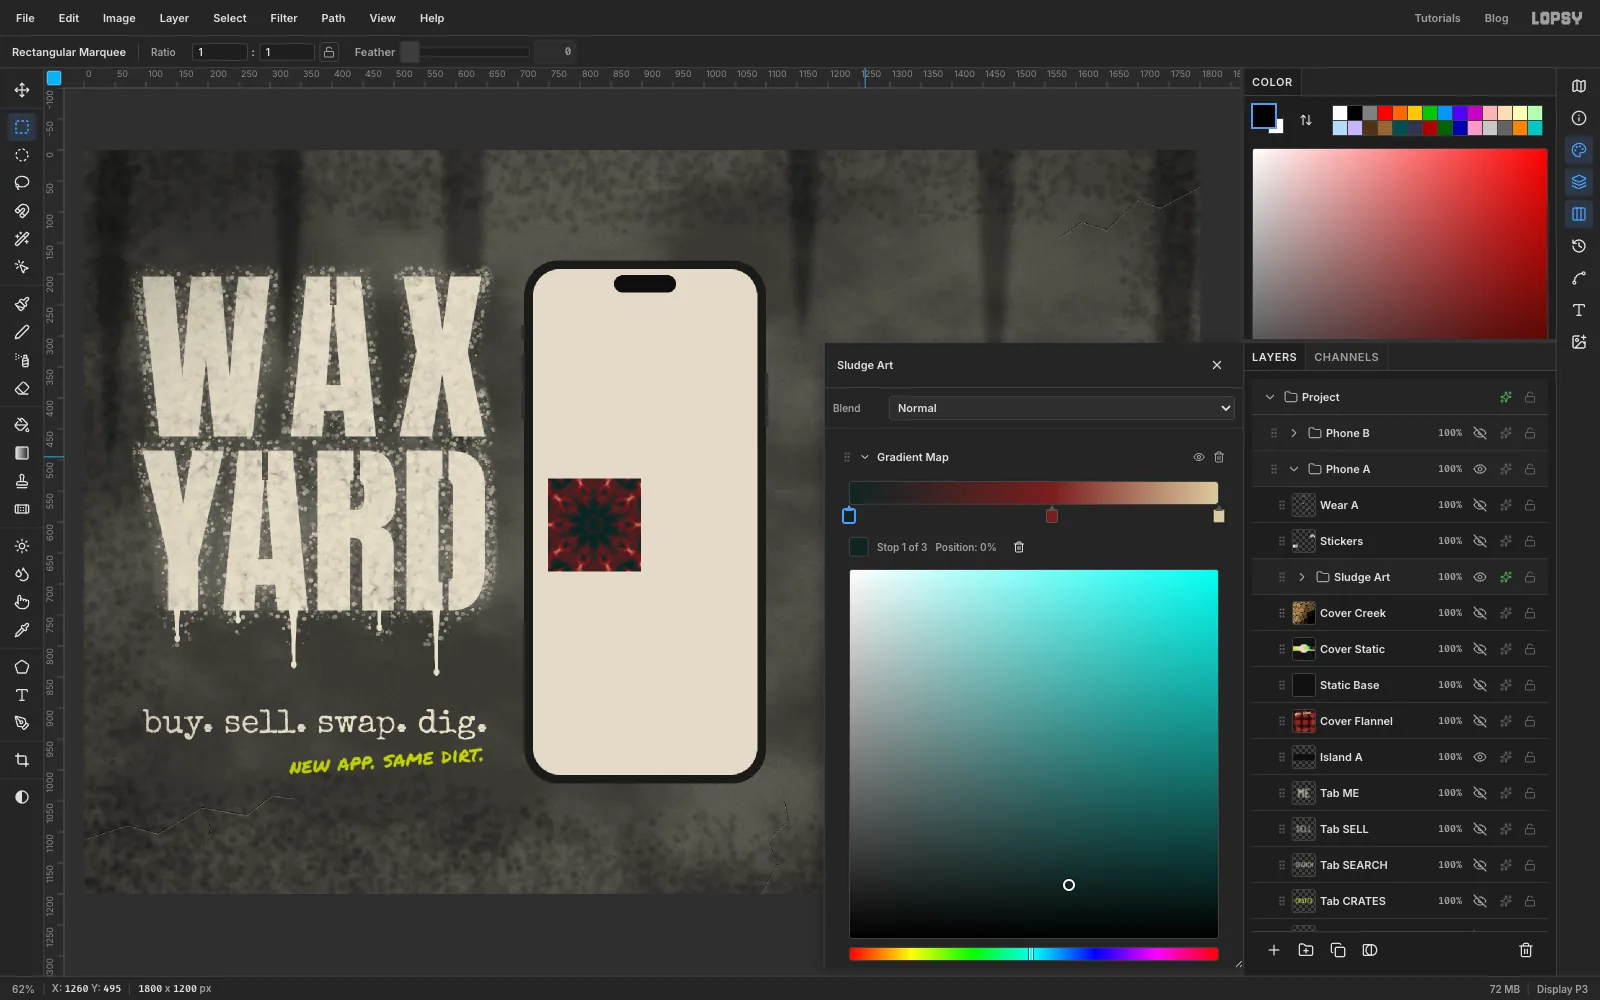Choose the Eraser tool
This screenshot has height=1000, width=1600.
pos(22,388)
